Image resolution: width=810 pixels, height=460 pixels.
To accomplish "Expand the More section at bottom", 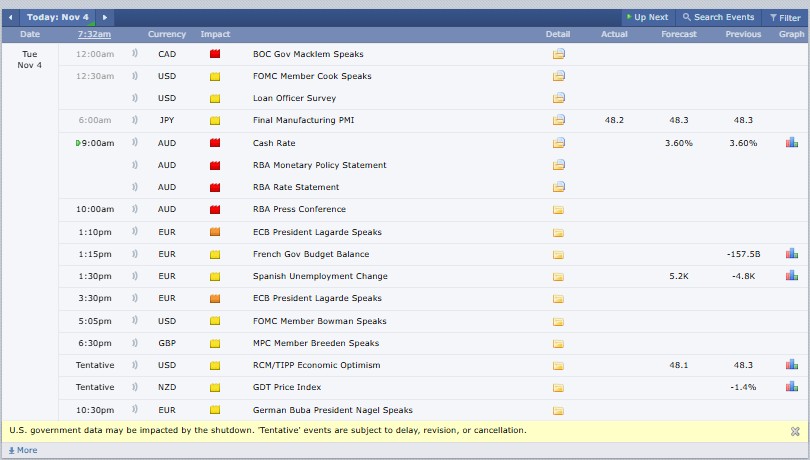I will coord(22,450).
